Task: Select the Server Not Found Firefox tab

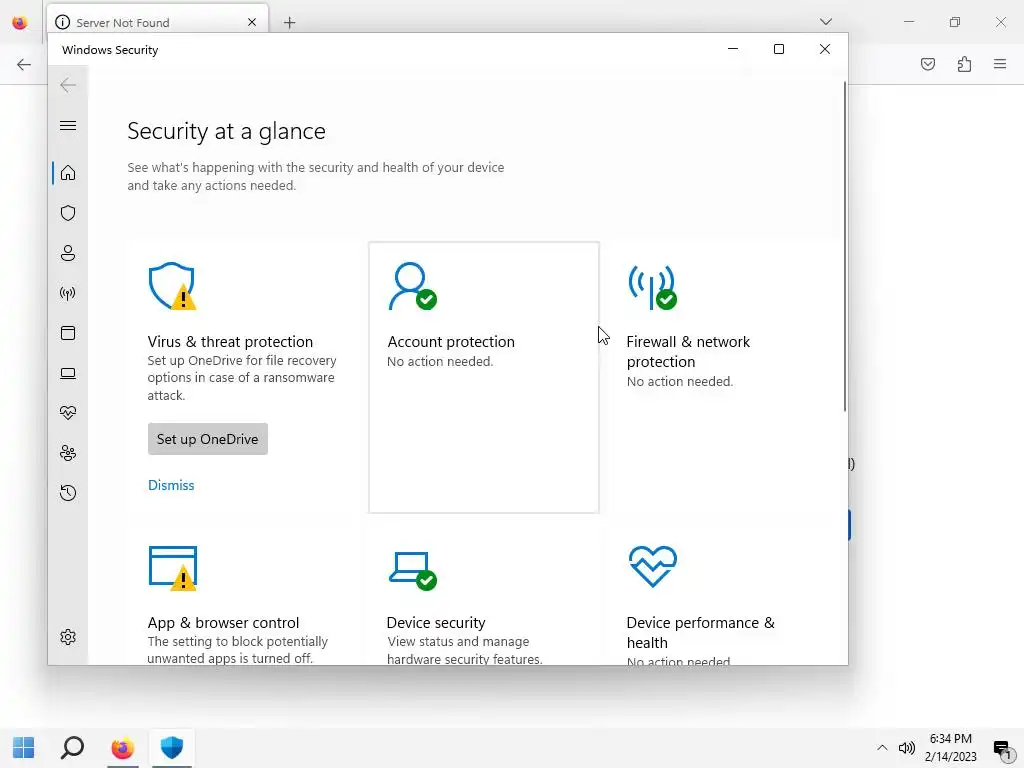Action: pos(157,22)
